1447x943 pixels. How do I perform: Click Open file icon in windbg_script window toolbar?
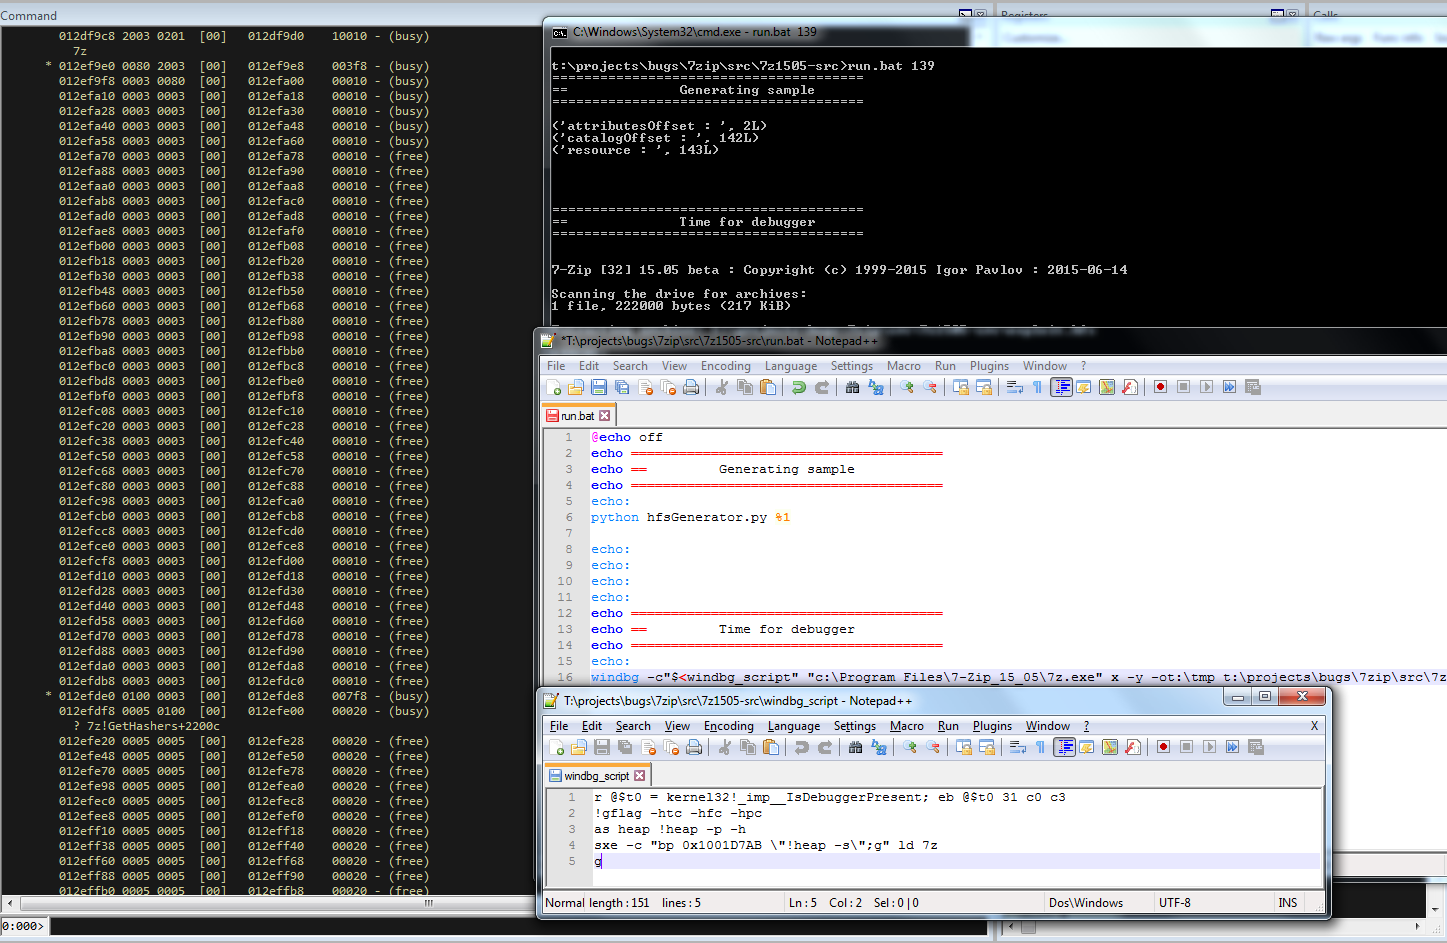[579, 747]
